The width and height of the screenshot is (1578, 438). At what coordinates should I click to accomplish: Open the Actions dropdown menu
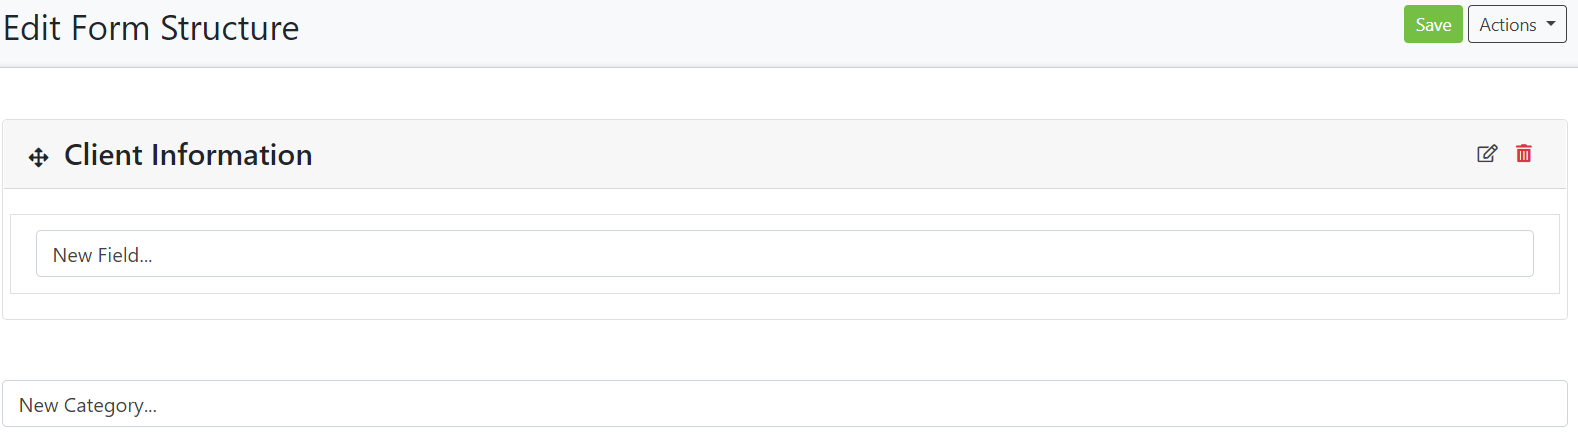[1516, 25]
